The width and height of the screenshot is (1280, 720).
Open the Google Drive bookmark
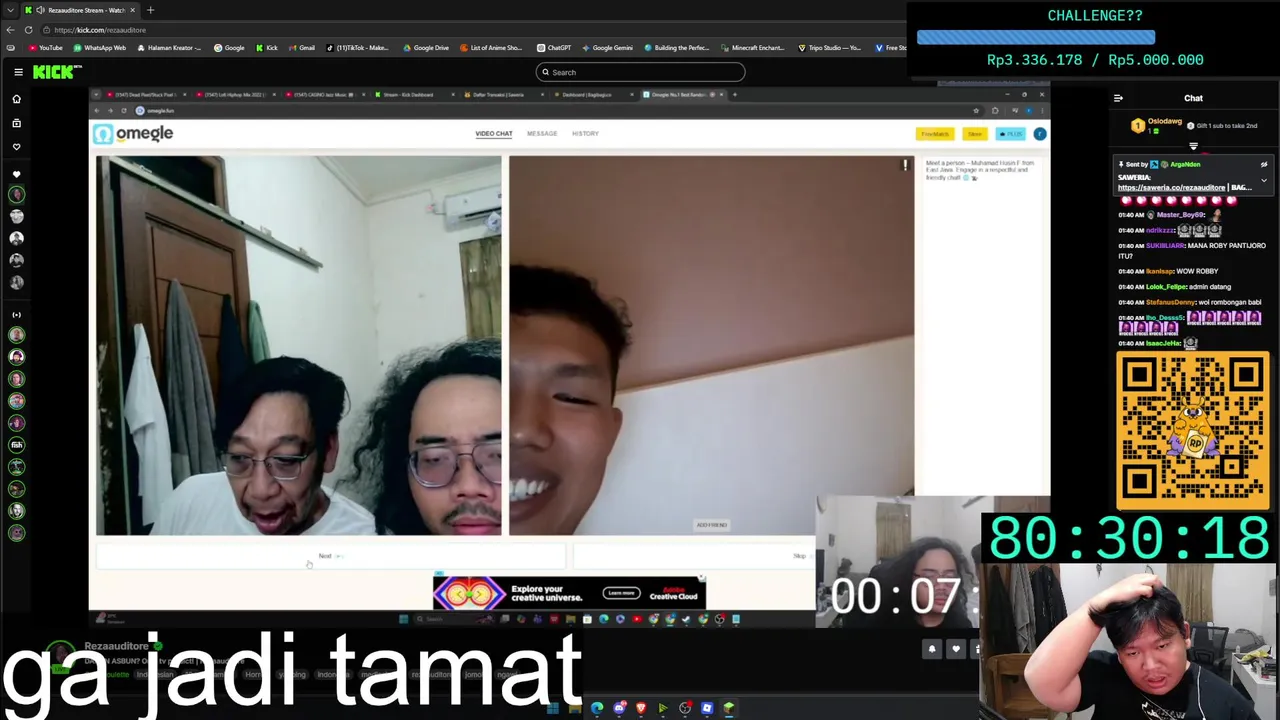pyautogui.click(x=427, y=48)
